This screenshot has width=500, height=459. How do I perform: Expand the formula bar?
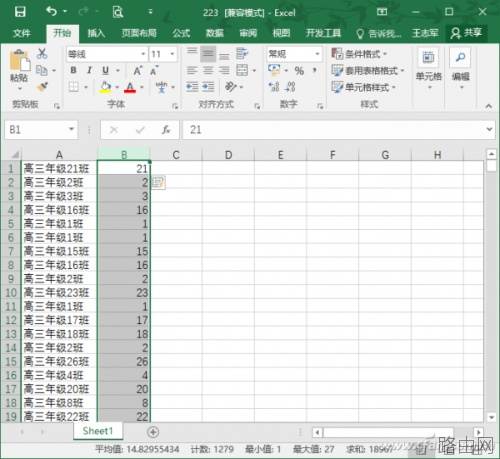(489, 129)
